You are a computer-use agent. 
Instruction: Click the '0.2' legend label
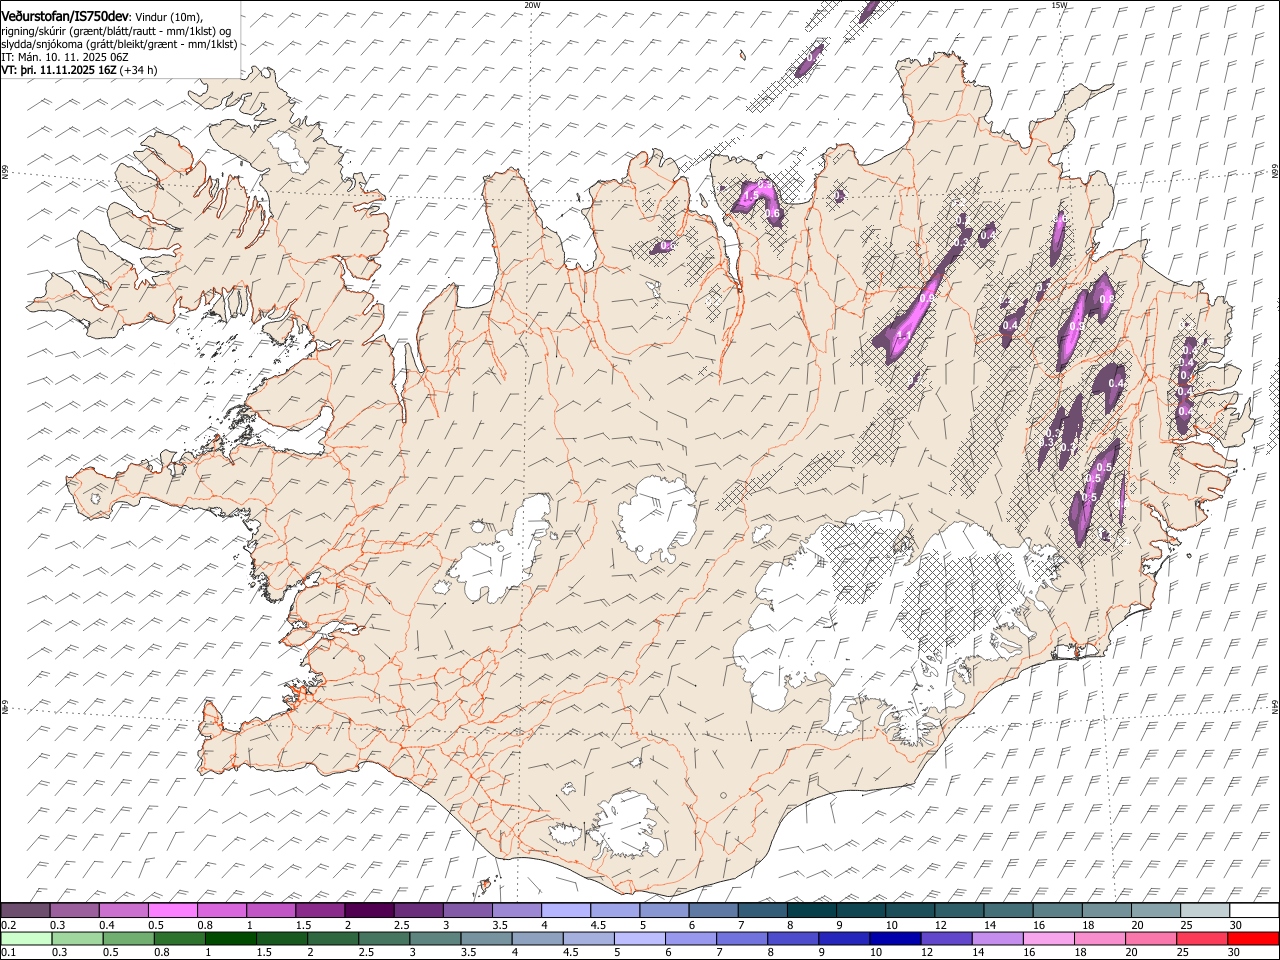click(x=8, y=925)
